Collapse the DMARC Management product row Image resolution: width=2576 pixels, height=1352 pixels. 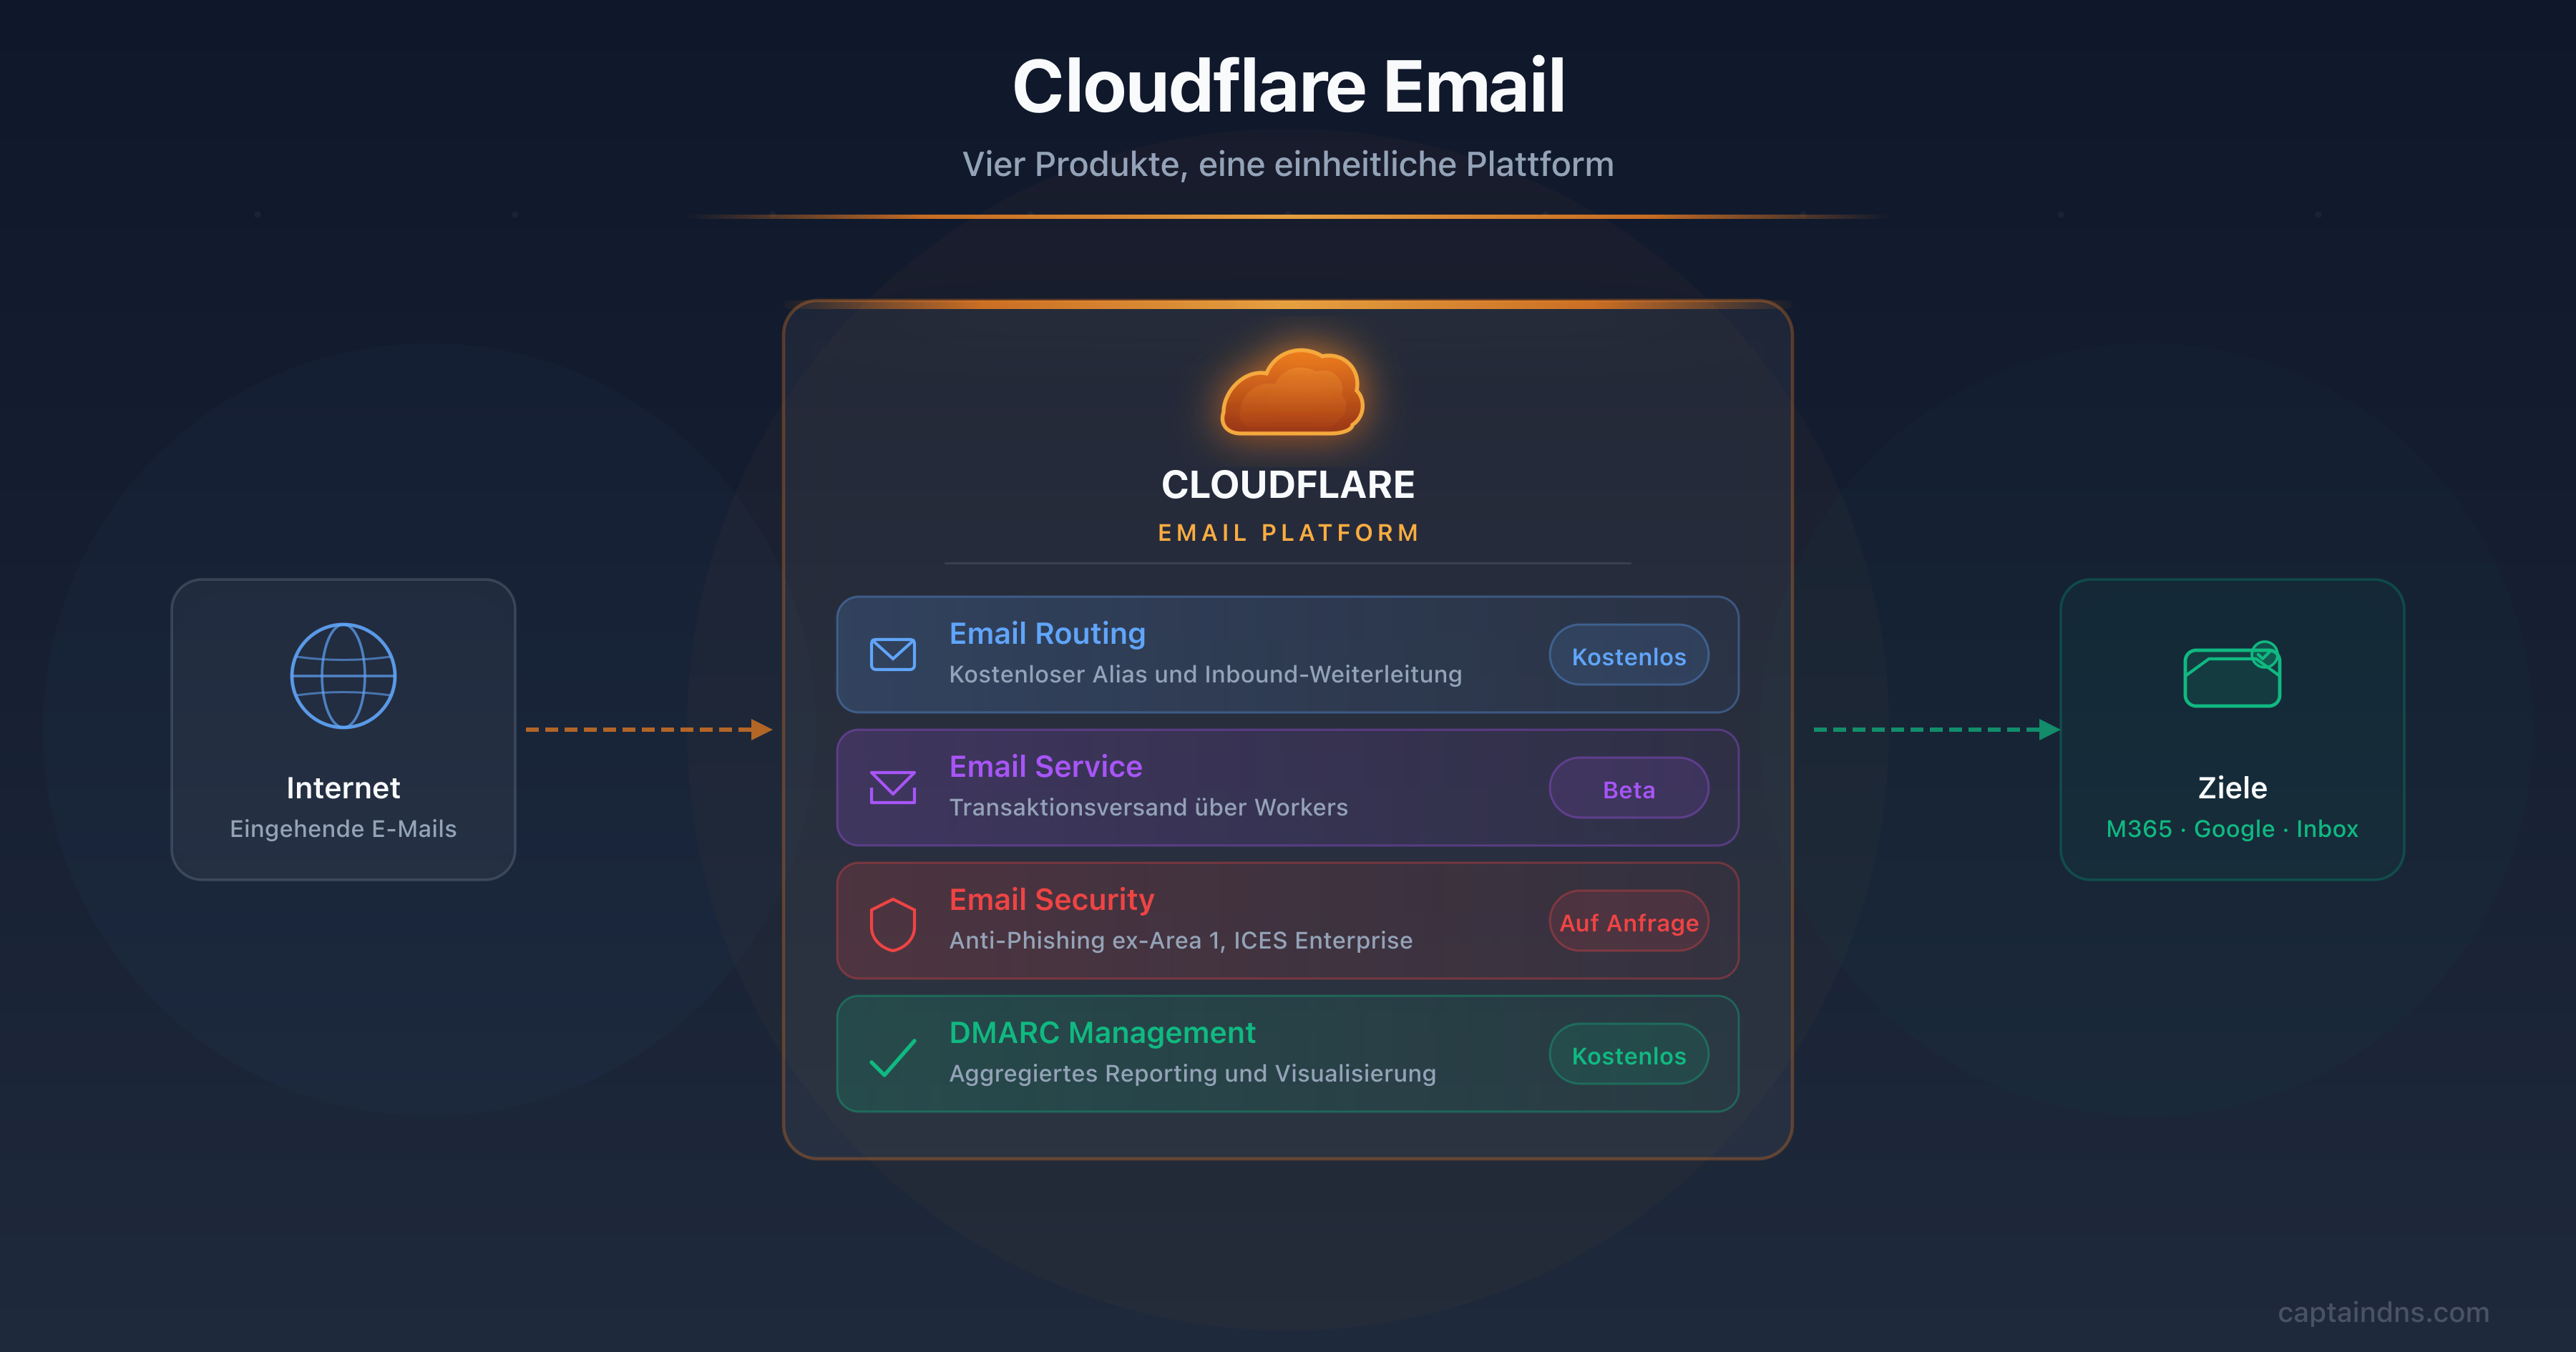[1287, 1053]
